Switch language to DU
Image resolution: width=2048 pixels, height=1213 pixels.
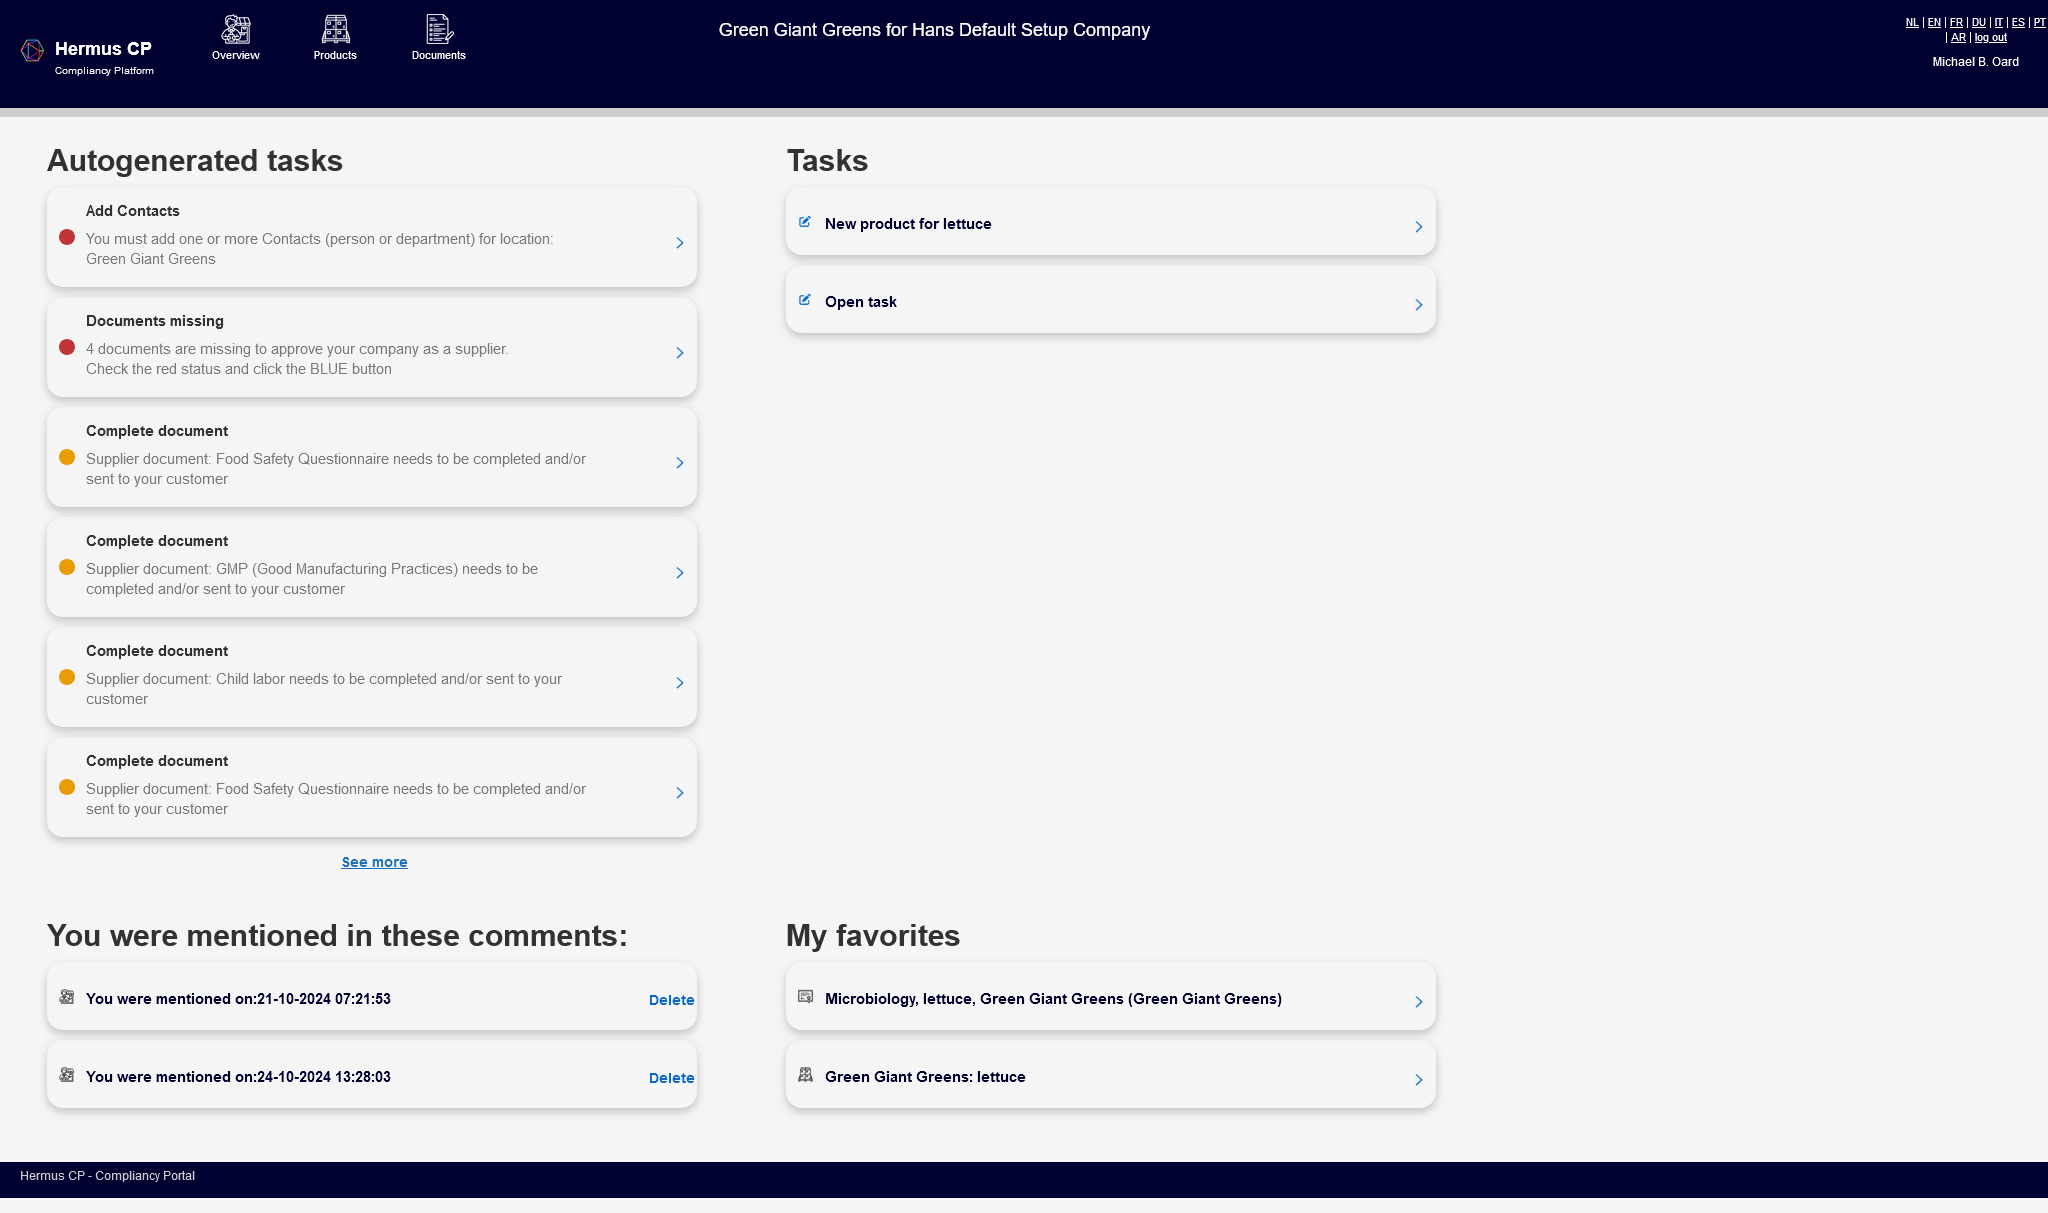pyautogui.click(x=1978, y=22)
